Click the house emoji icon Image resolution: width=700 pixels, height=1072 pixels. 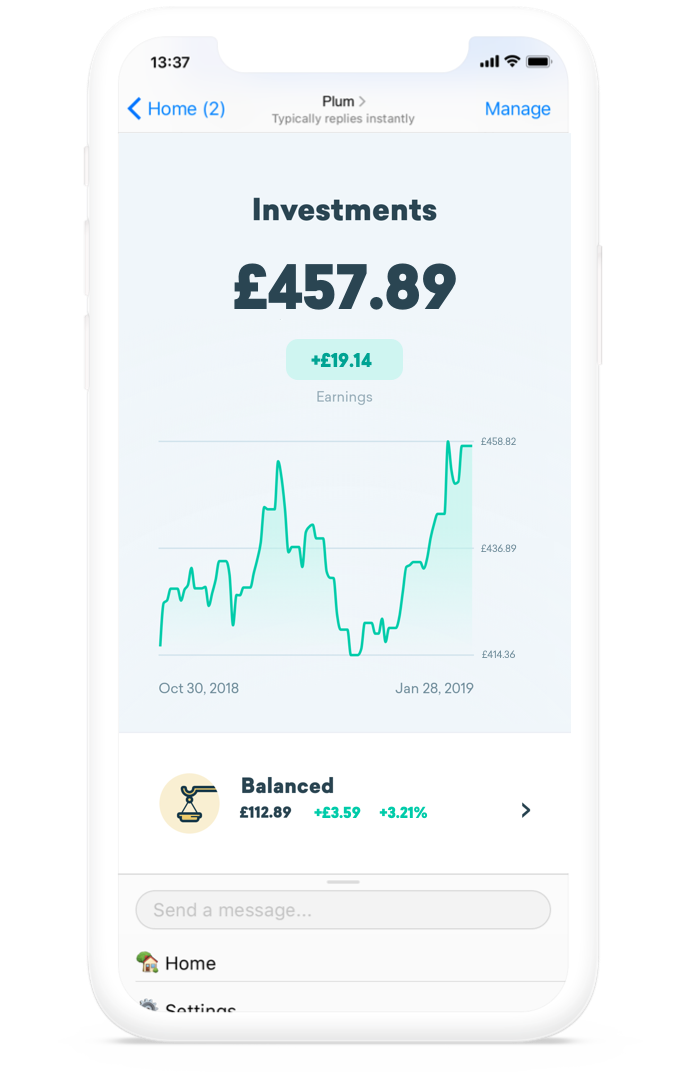pyautogui.click(x=147, y=962)
